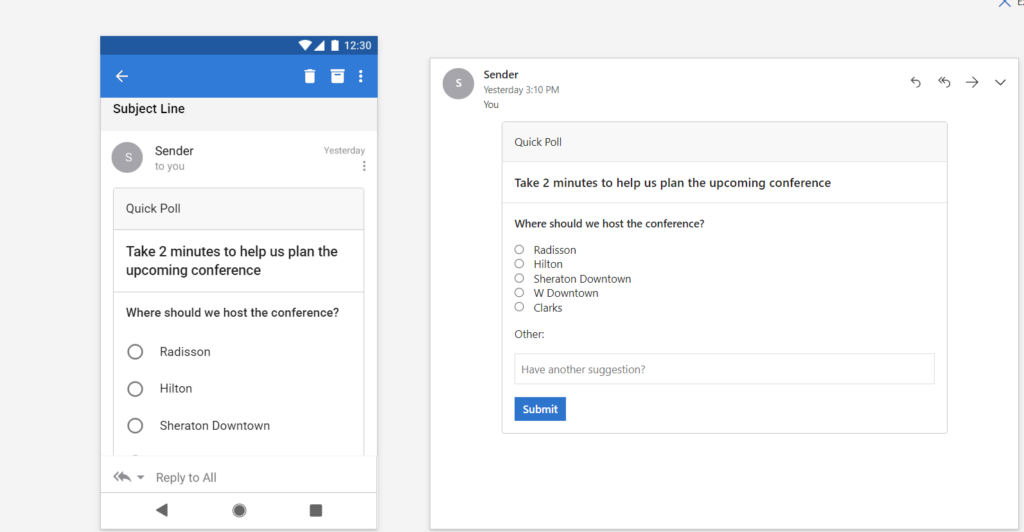Select Hilton radio button on mobile
The width and height of the screenshot is (1024, 532).
135,389
